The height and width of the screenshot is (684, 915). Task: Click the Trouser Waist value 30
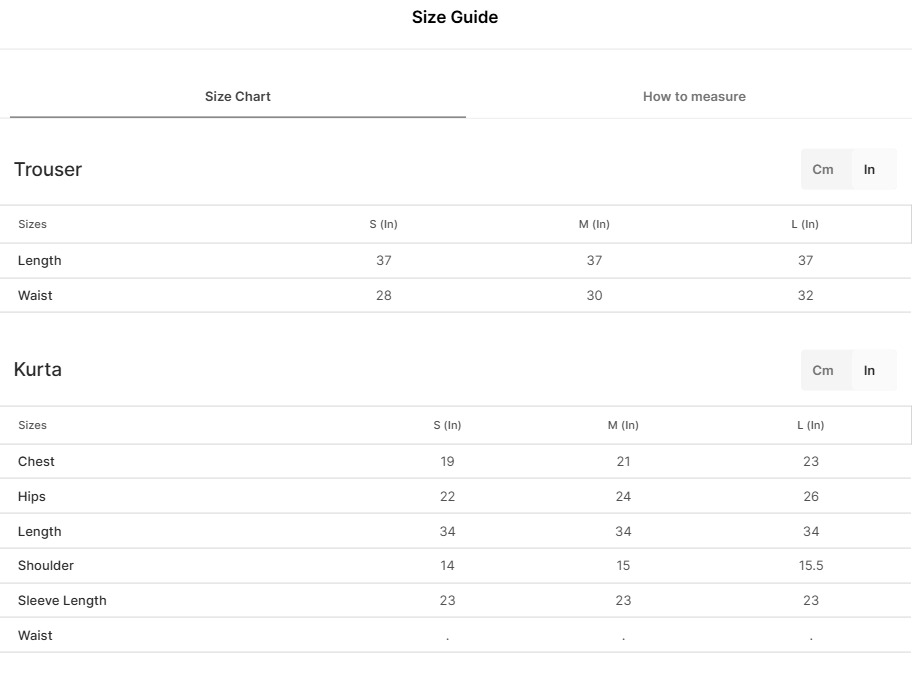[594, 296]
